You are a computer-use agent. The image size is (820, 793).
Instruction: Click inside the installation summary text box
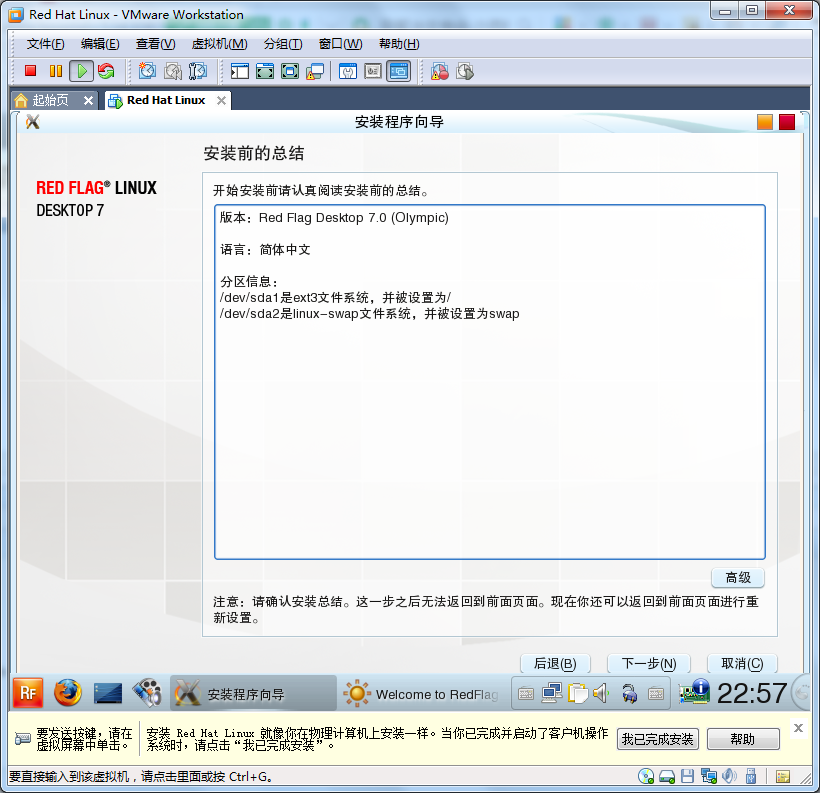pyautogui.click(x=489, y=382)
